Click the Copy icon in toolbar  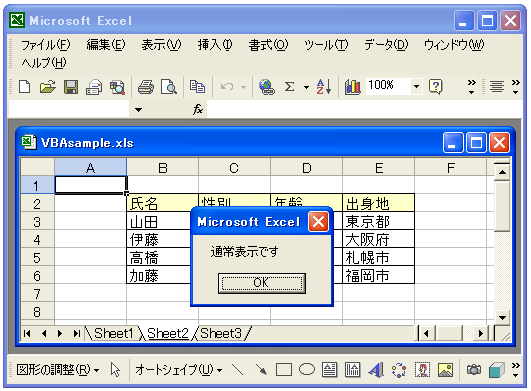pyautogui.click(x=197, y=87)
